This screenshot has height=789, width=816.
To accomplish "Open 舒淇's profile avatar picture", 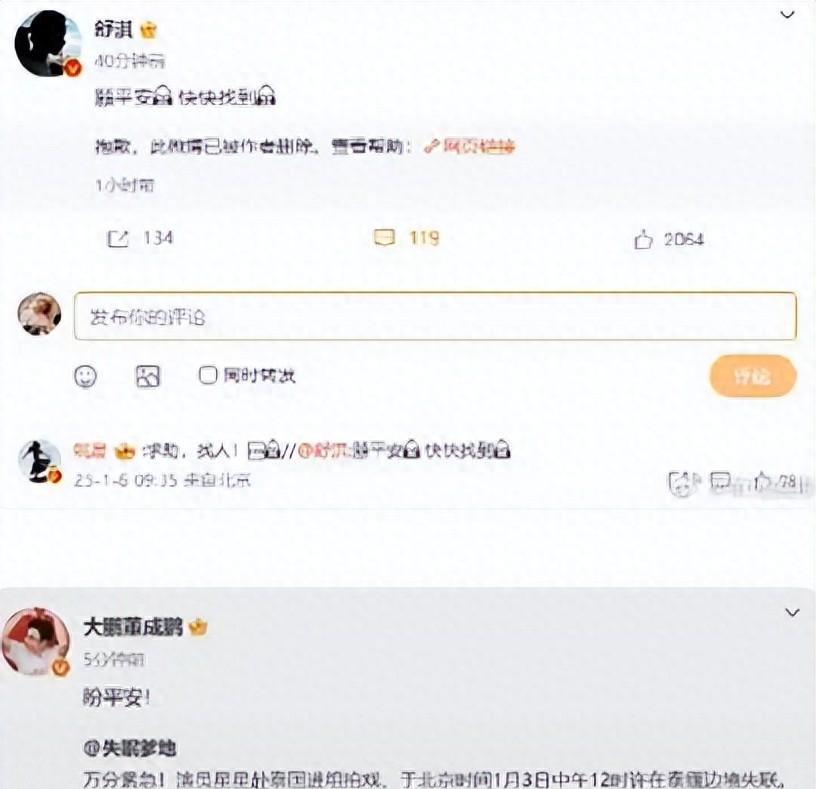I will tap(48, 43).
